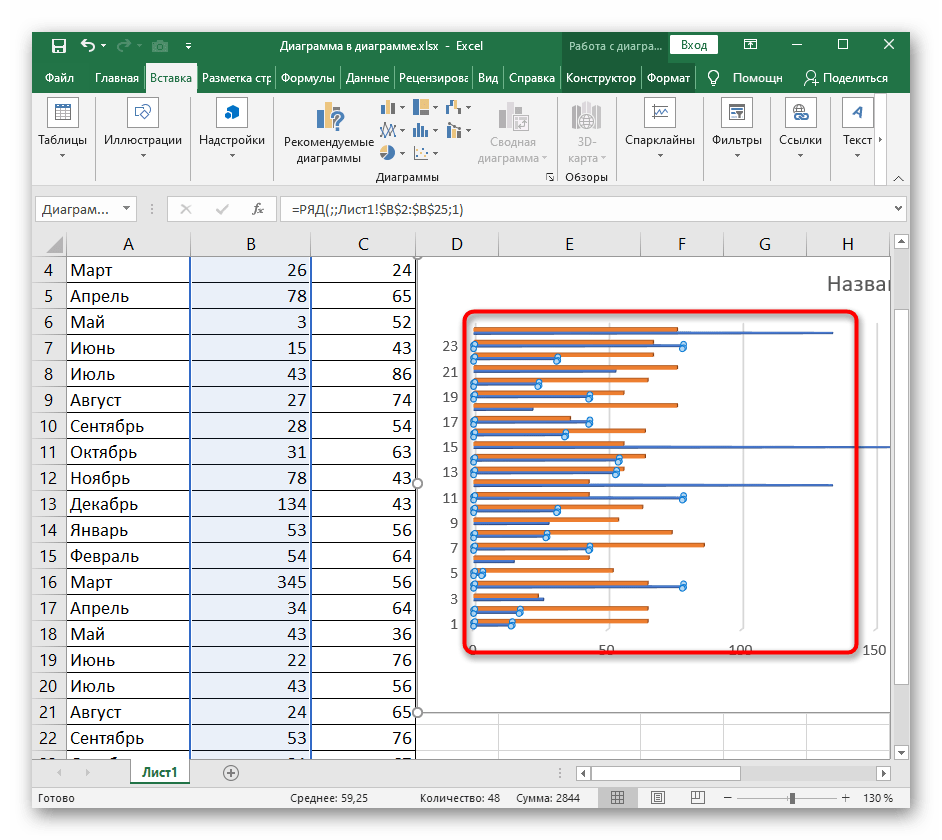Viewport: 942px width, 840px height.
Task: Switch to the Конструктор tab
Action: pyautogui.click(x=600, y=78)
